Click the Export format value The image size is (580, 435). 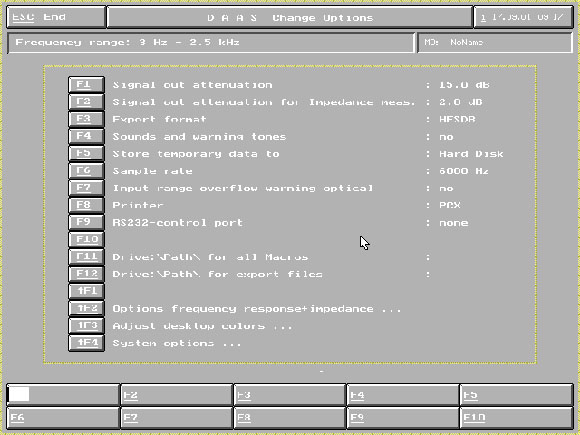tap(457, 119)
